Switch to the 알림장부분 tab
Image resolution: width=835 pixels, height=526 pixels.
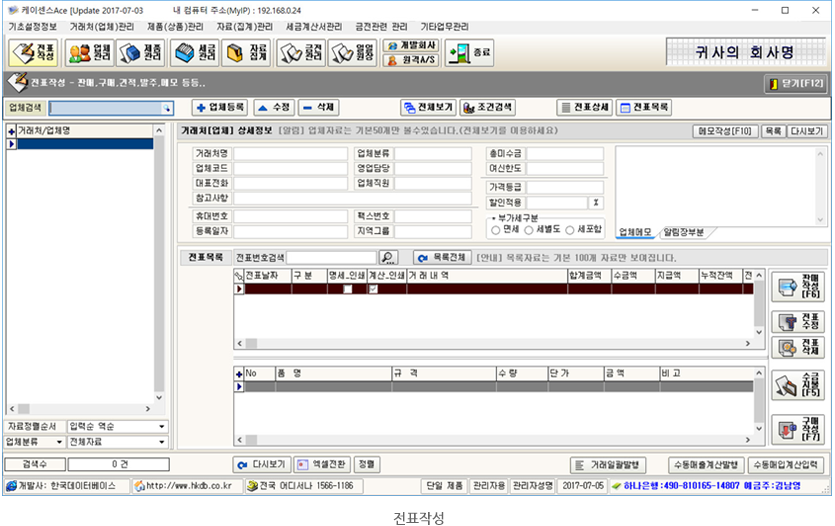coord(682,232)
